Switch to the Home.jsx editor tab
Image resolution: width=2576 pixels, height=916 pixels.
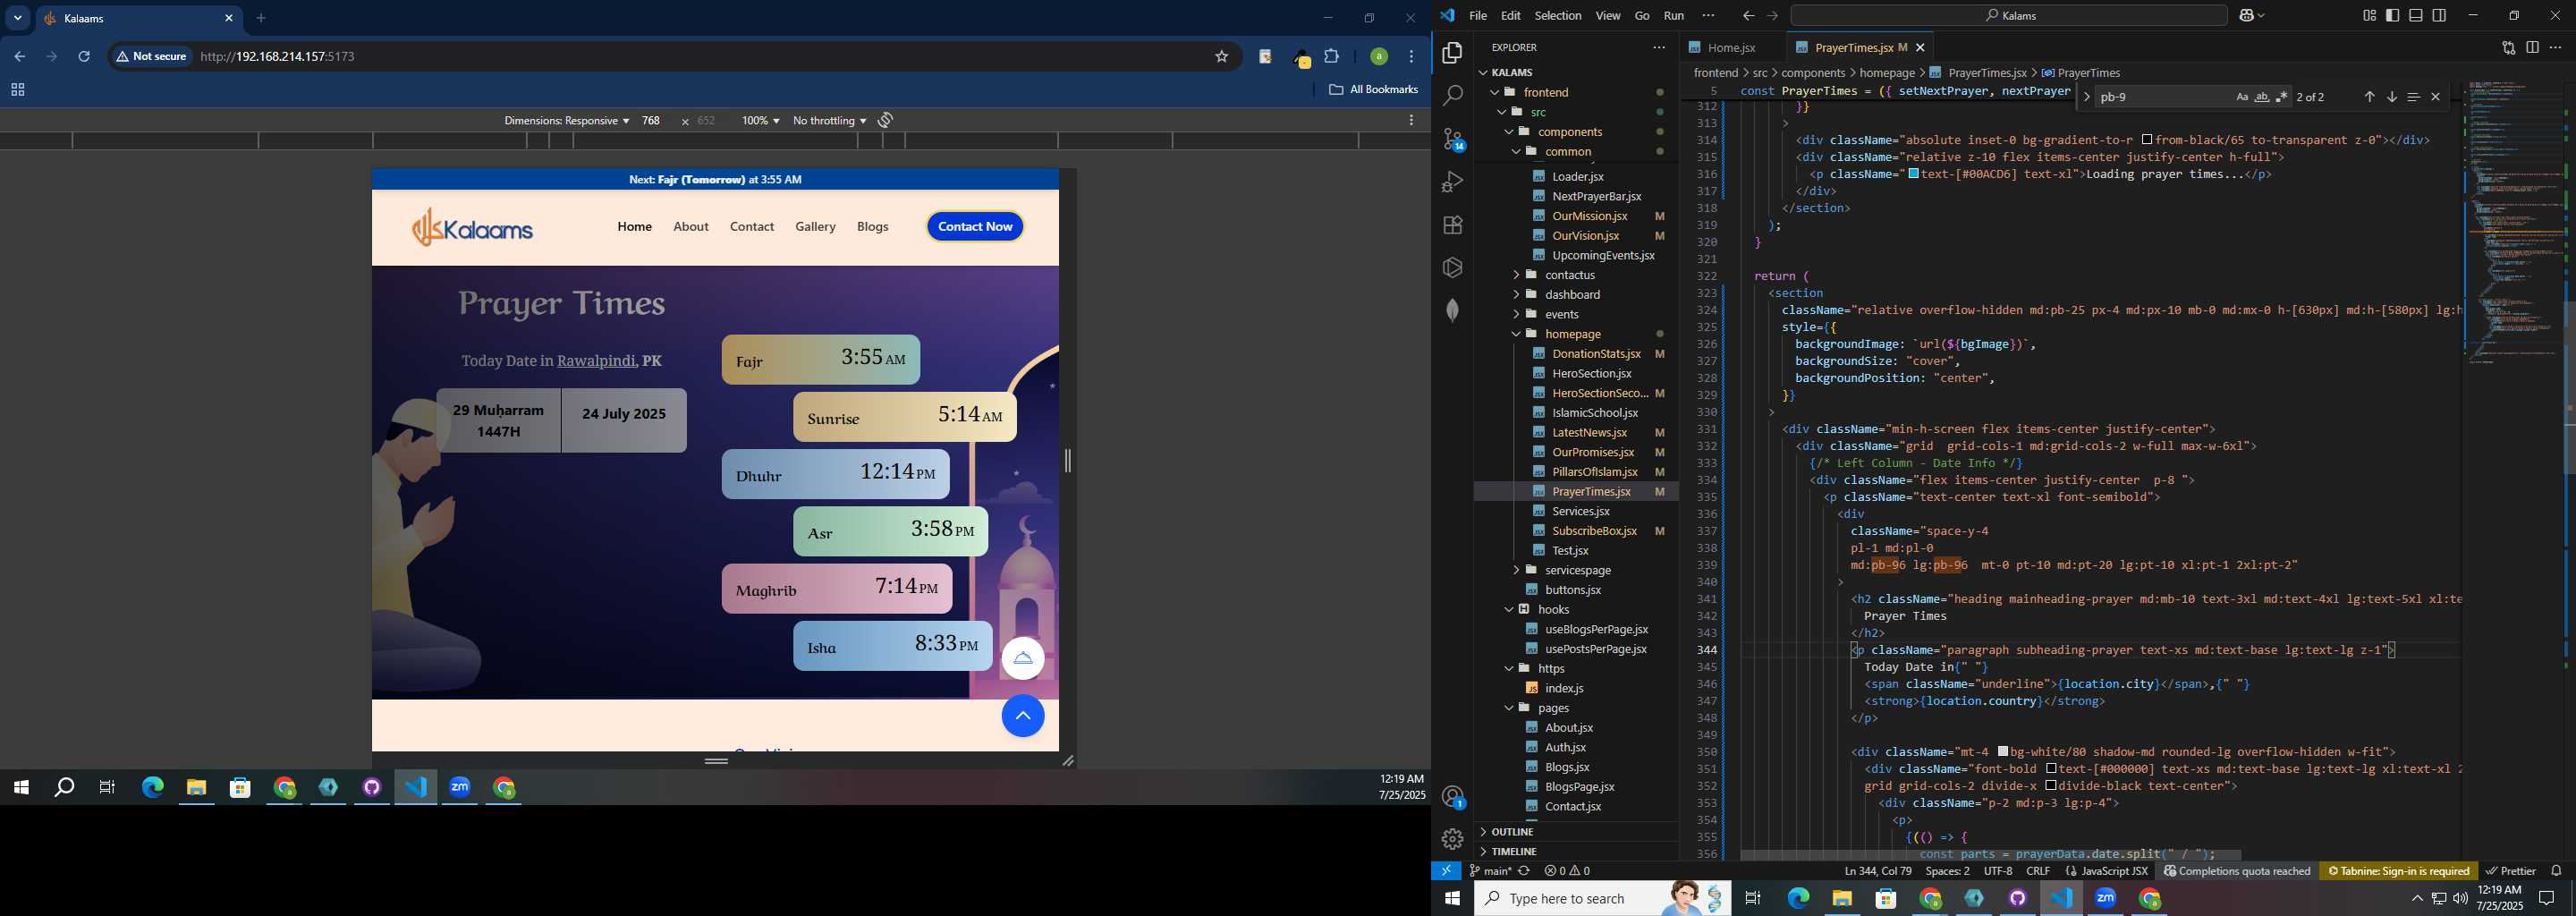[x=1731, y=47]
